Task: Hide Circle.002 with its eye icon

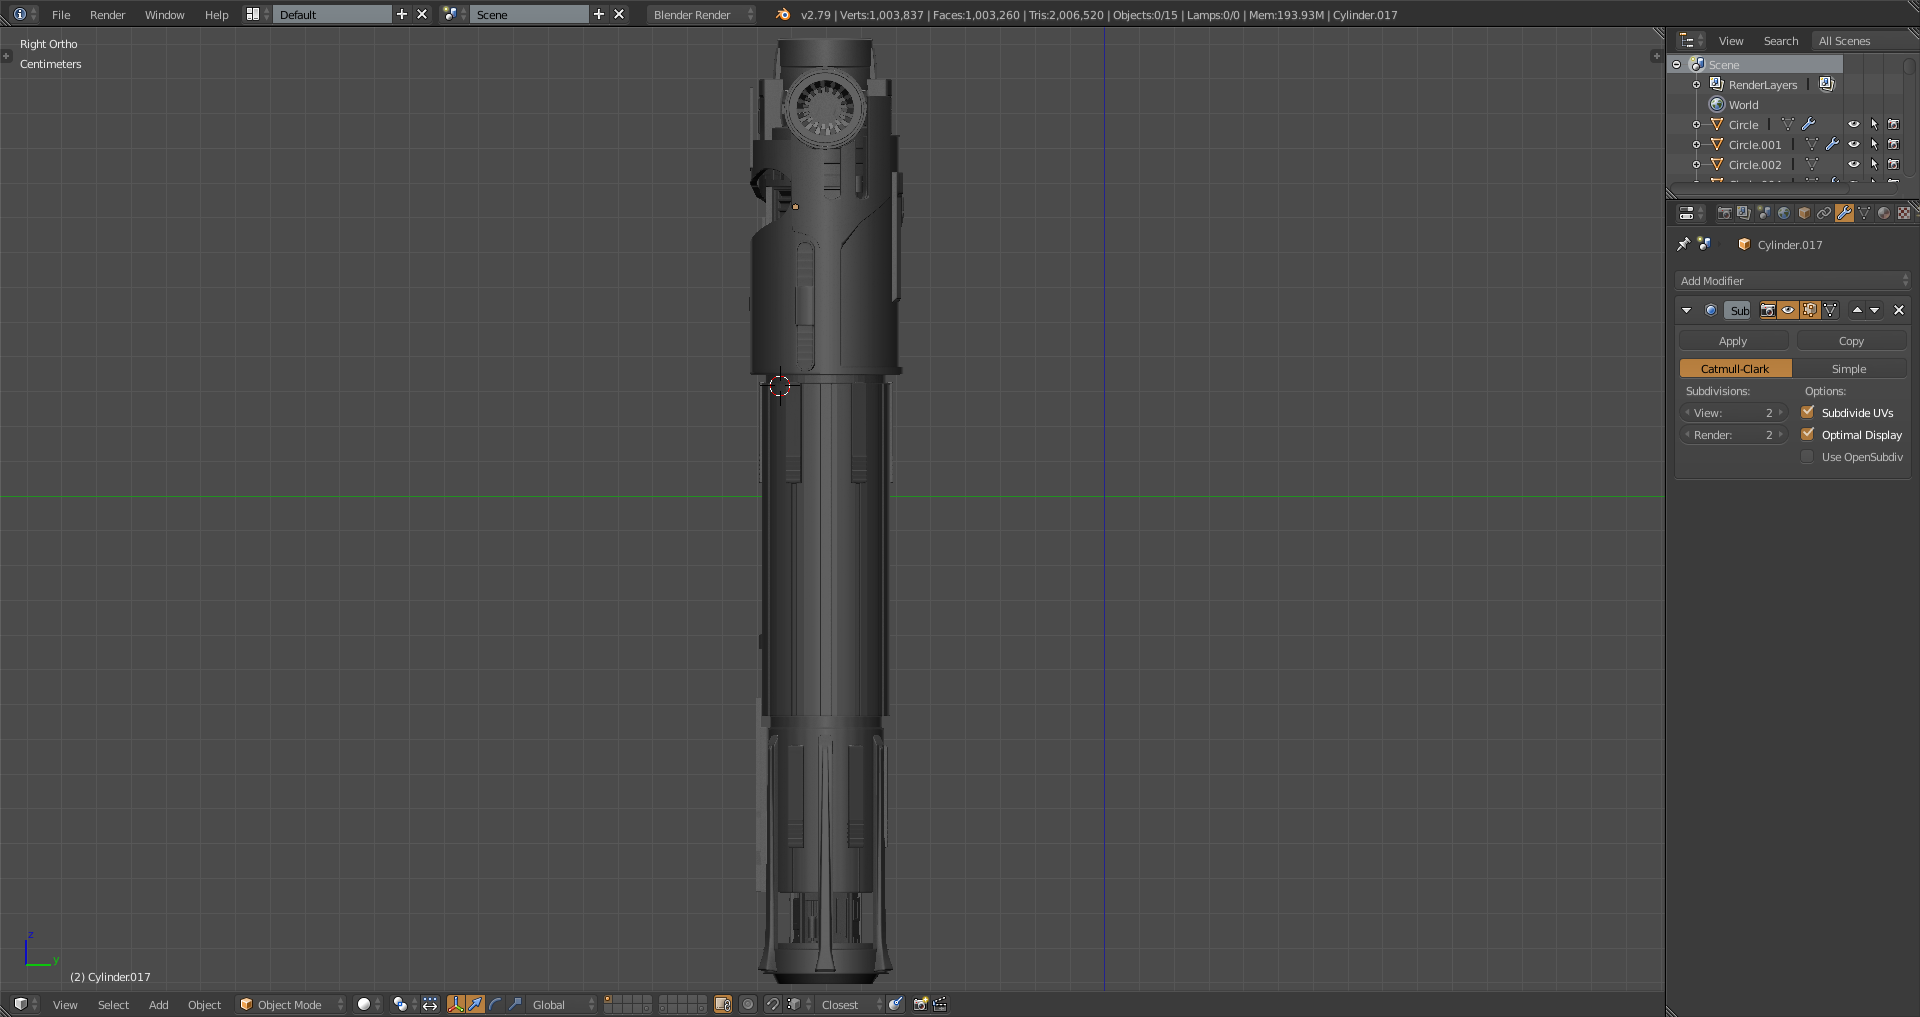Action: 1854,164
